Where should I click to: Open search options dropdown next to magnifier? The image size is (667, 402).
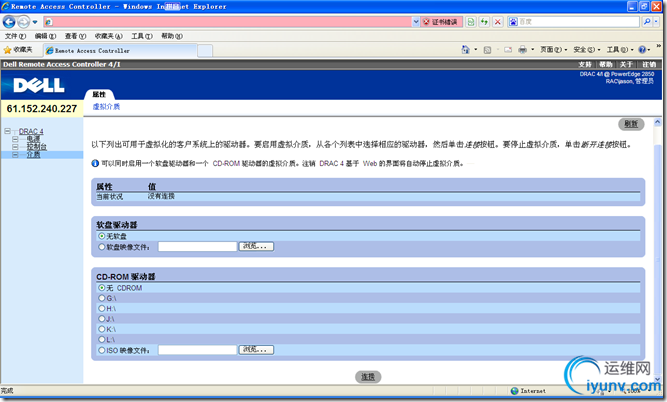(x=657, y=22)
